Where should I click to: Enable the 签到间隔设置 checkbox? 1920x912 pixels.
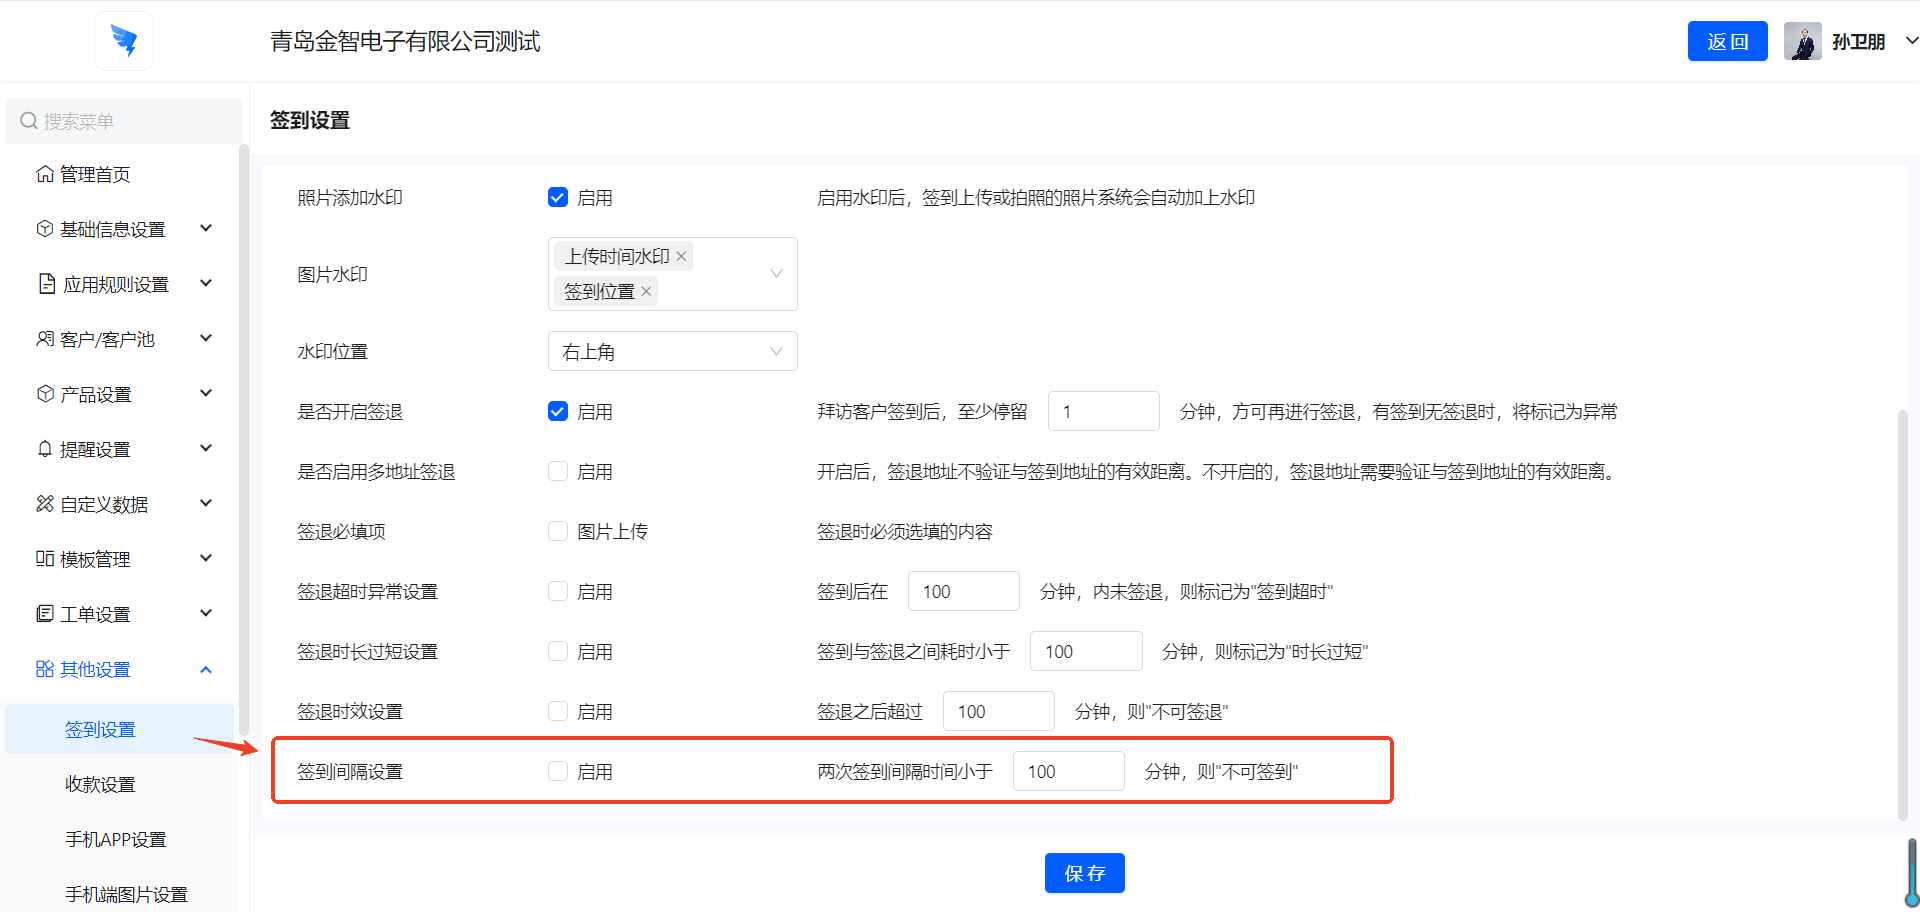[x=558, y=772]
